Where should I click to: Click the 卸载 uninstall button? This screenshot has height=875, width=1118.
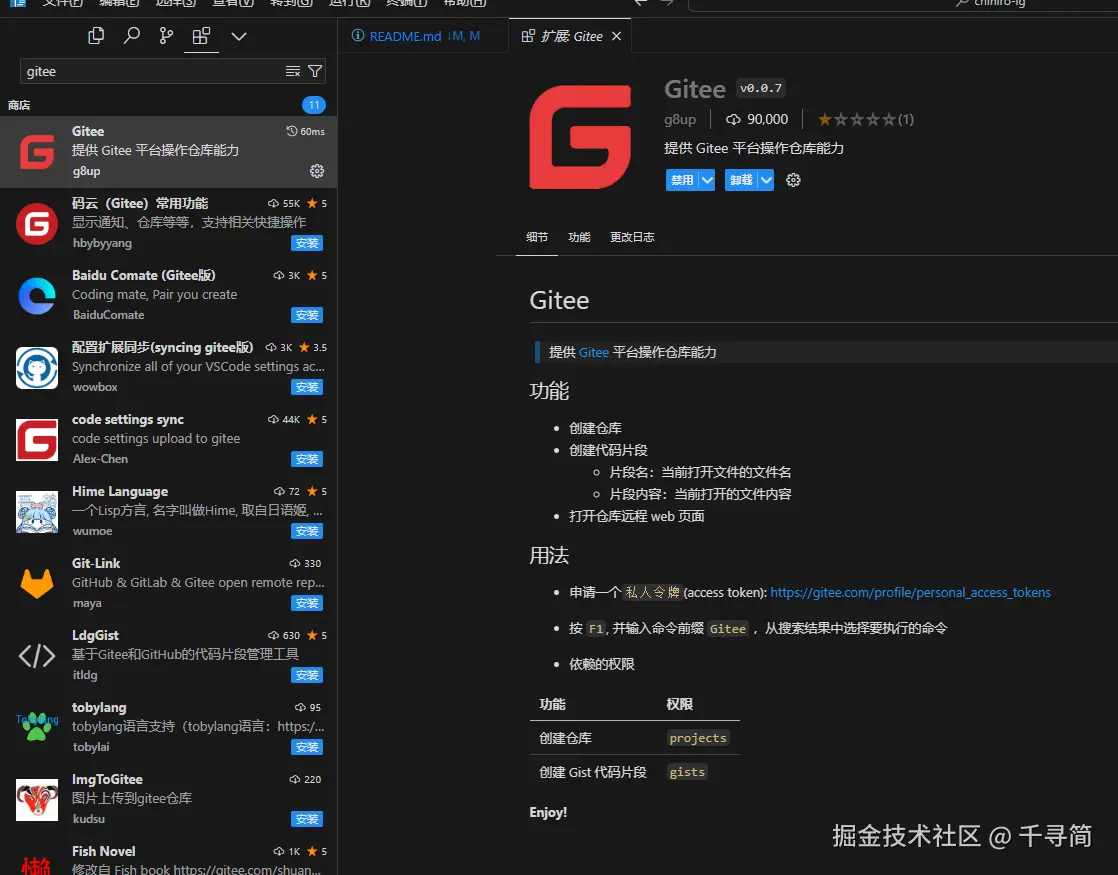[x=741, y=180]
